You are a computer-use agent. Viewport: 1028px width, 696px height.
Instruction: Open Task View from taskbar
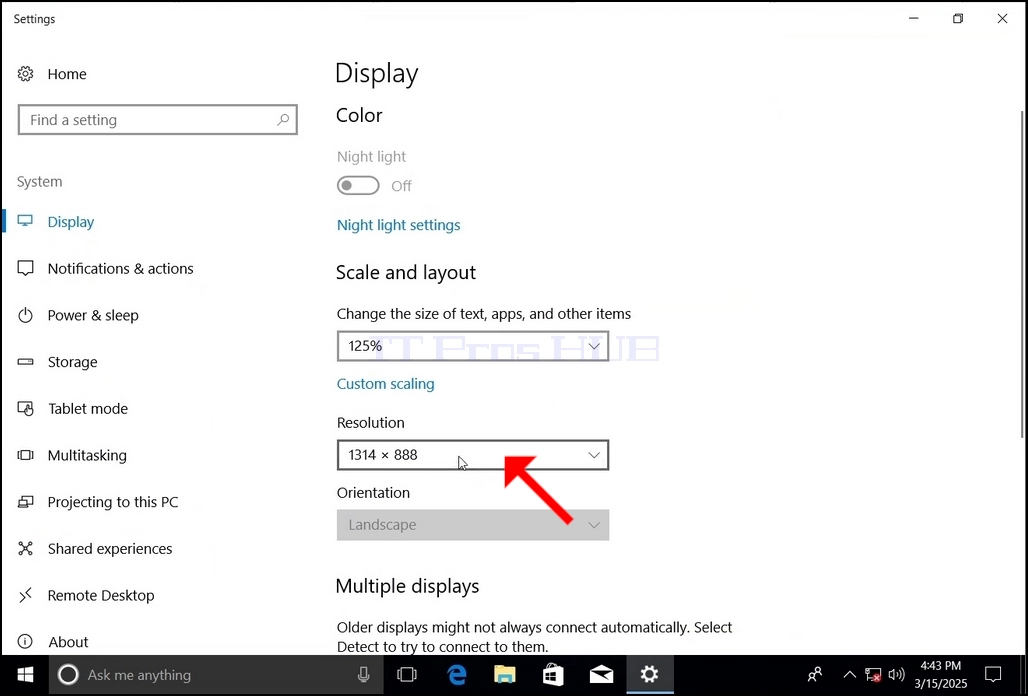click(407, 674)
